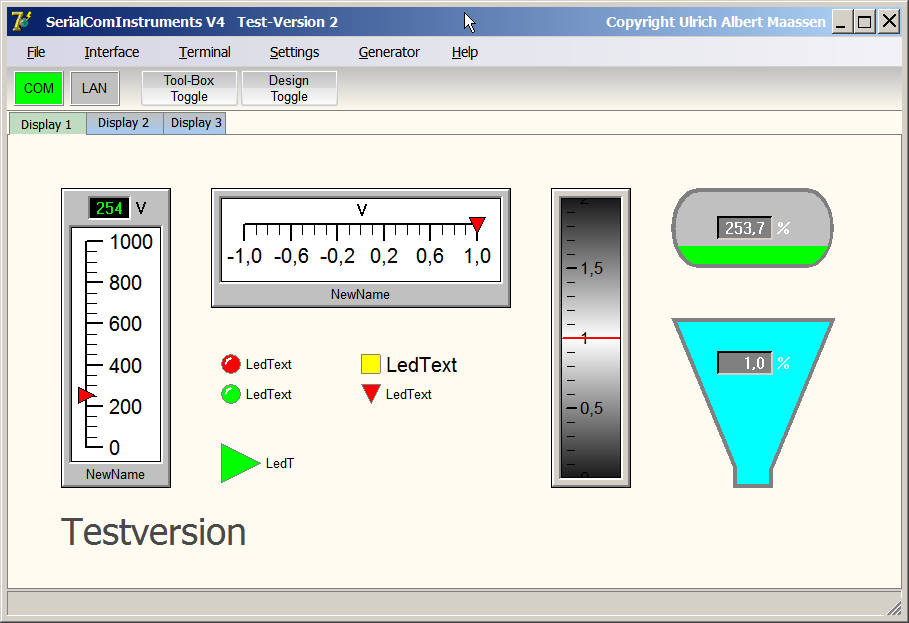This screenshot has width=909, height=623.
Task: Open the Help menu
Action: point(465,52)
